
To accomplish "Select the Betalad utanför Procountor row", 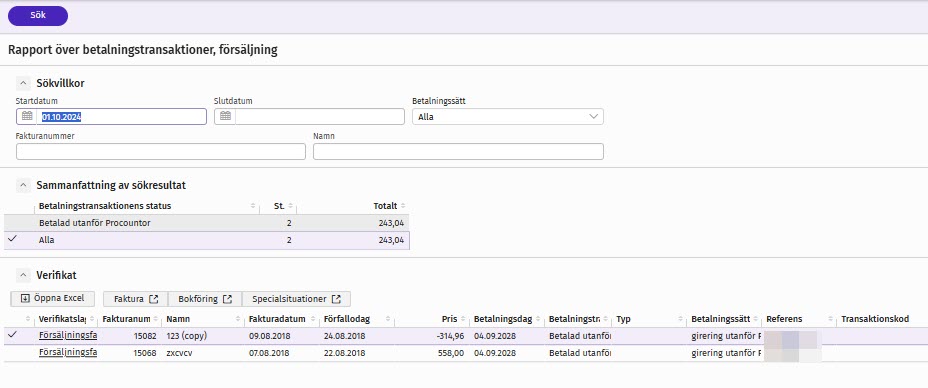I will click(207, 223).
